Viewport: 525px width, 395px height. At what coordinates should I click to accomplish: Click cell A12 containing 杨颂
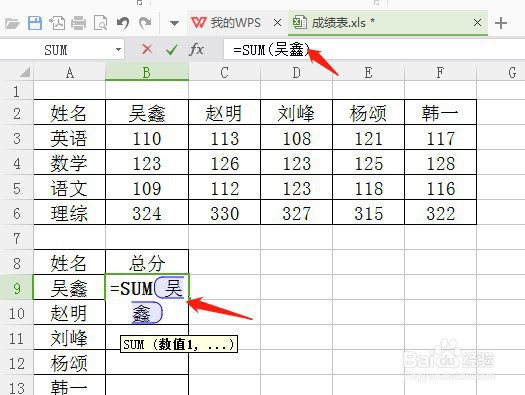70,363
